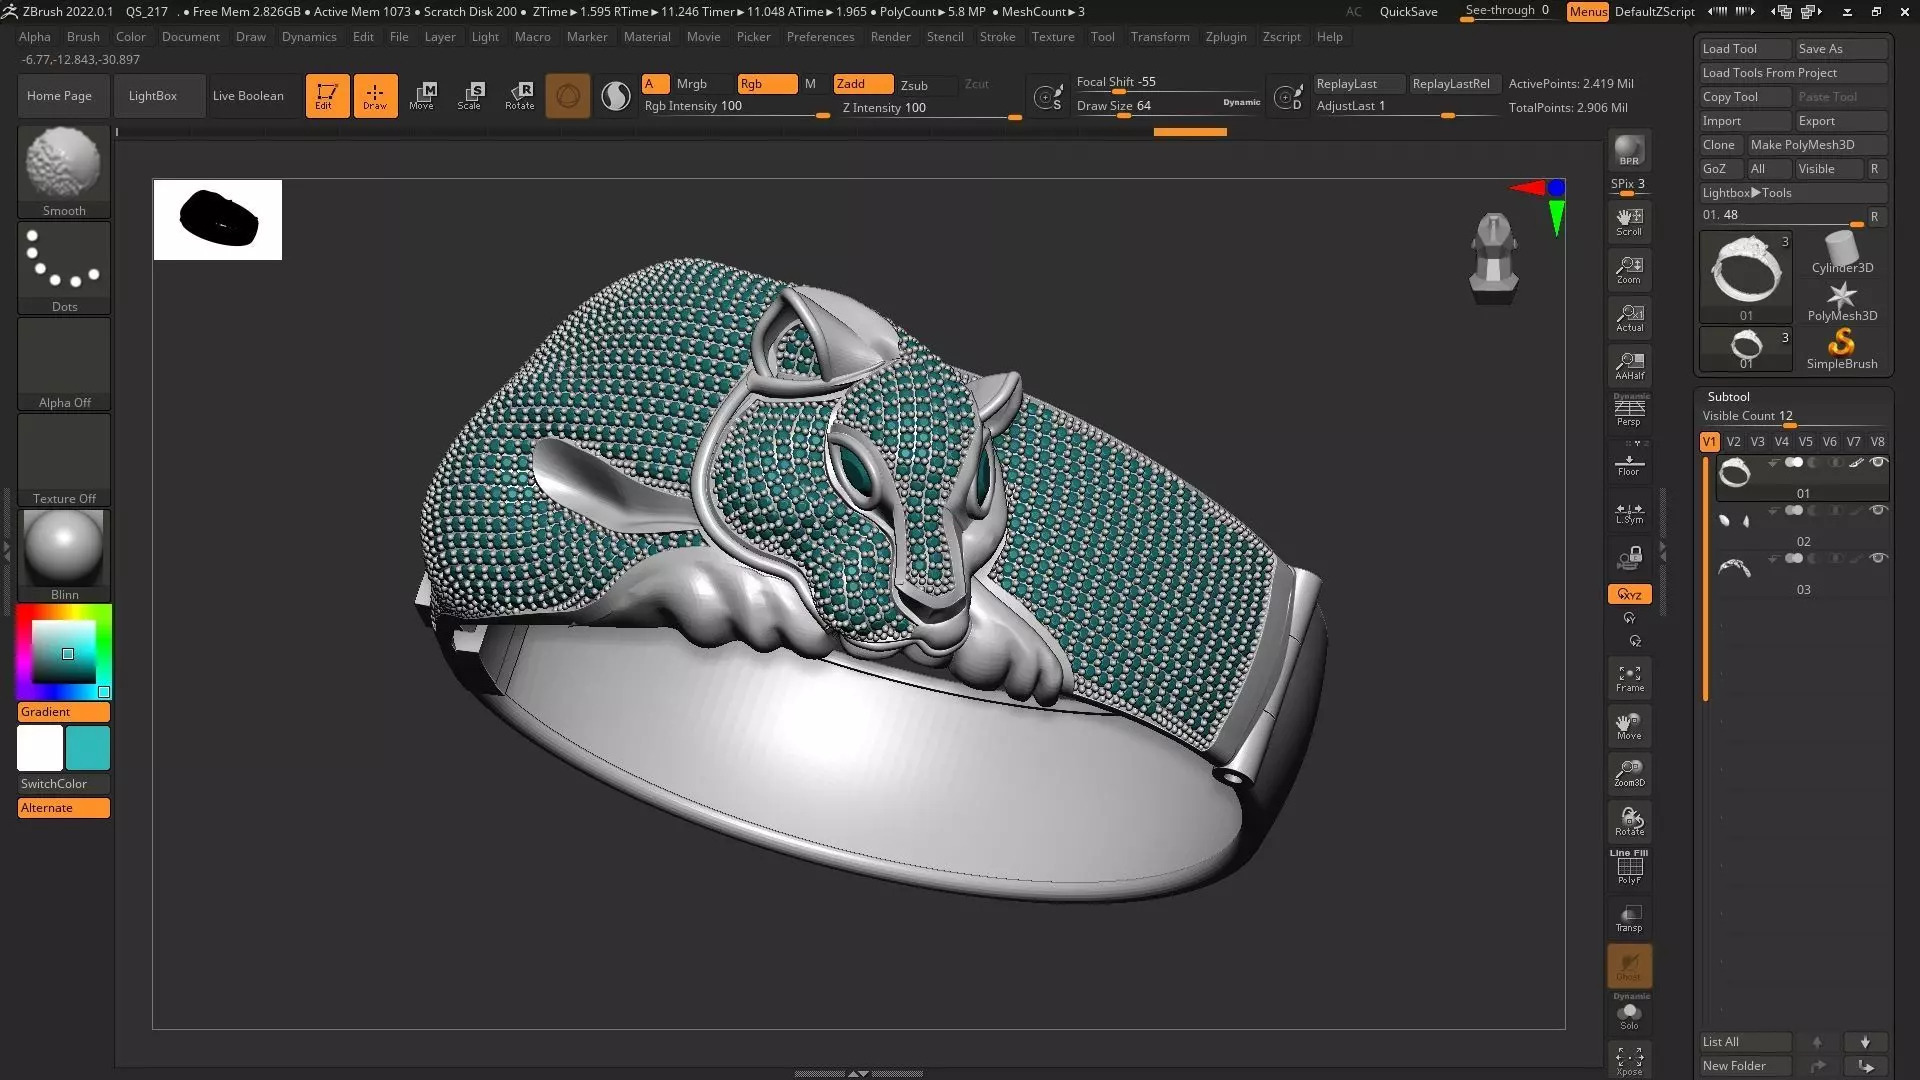The height and width of the screenshot is (1080, 1920).
Task: Click the teal secondary color swatch
Action: (88, 748)
